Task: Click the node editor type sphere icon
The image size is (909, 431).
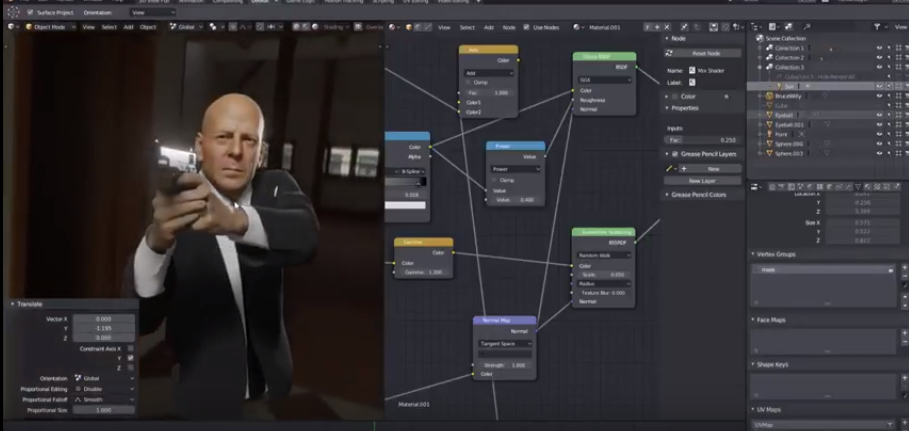Action: (393, 27)
